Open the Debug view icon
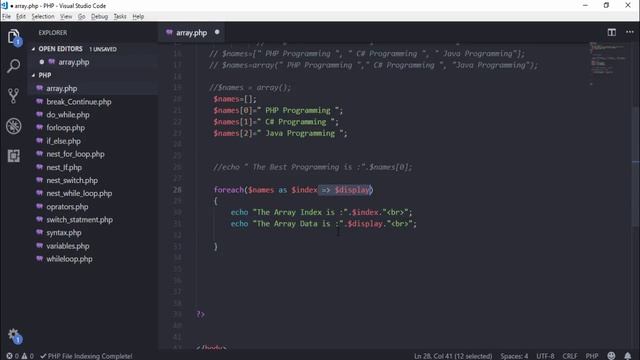Screen dimensions: 640x360 pyautogui.click(x=13, y=126)
